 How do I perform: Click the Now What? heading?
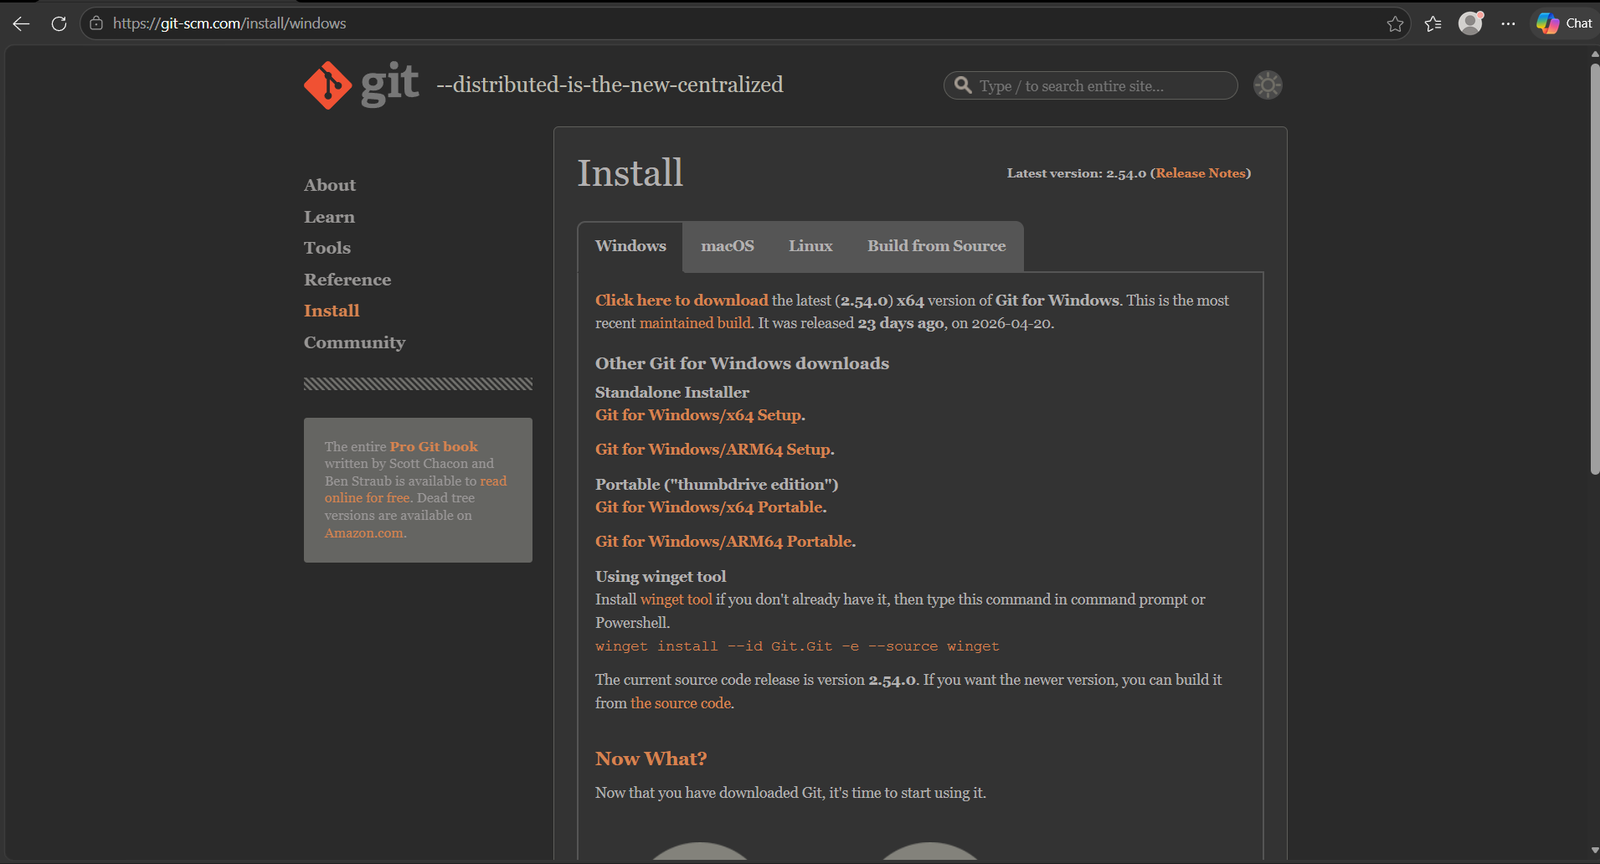651,759
